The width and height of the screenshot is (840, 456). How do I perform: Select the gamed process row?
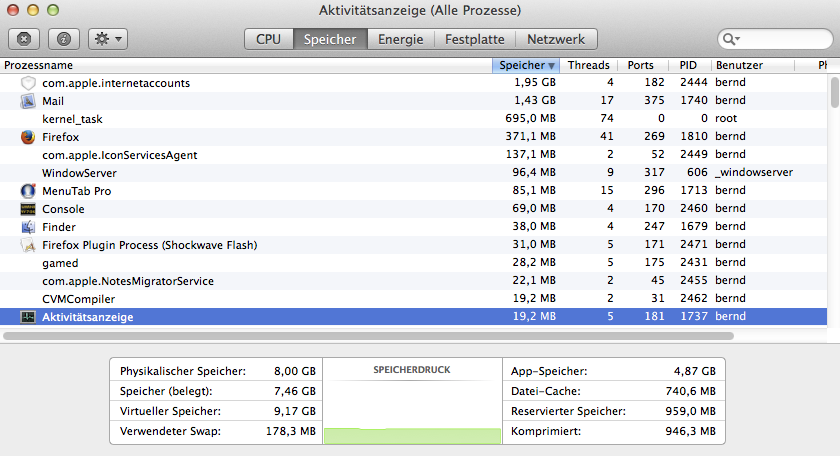pos(413,263)
